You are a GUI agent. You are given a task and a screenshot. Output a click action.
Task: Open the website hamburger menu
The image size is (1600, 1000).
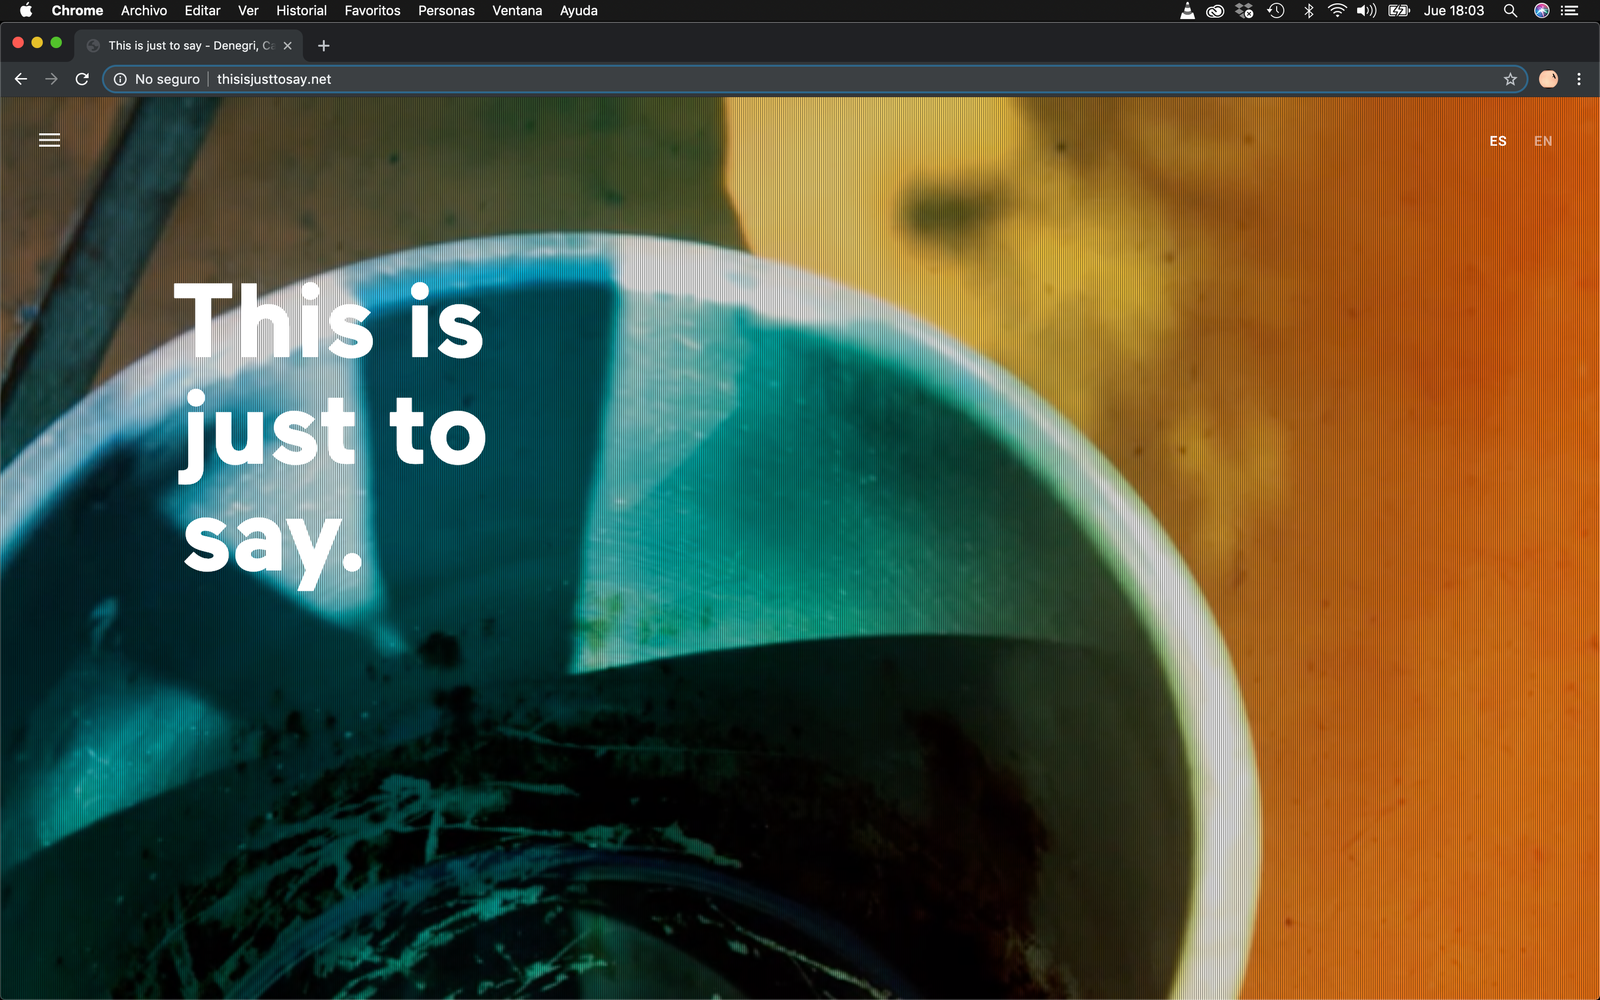click(49, 141)
